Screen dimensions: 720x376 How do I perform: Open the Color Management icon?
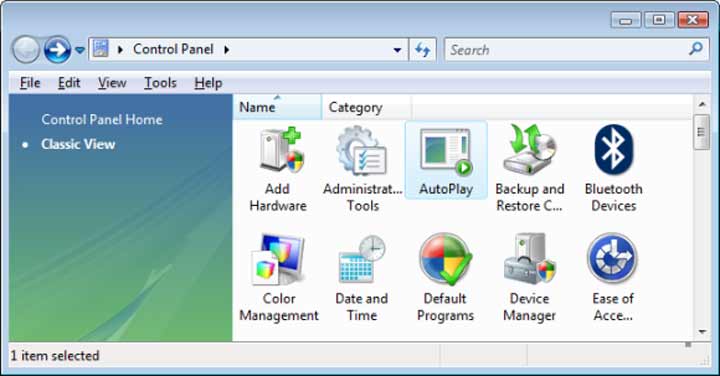(279, 277)
